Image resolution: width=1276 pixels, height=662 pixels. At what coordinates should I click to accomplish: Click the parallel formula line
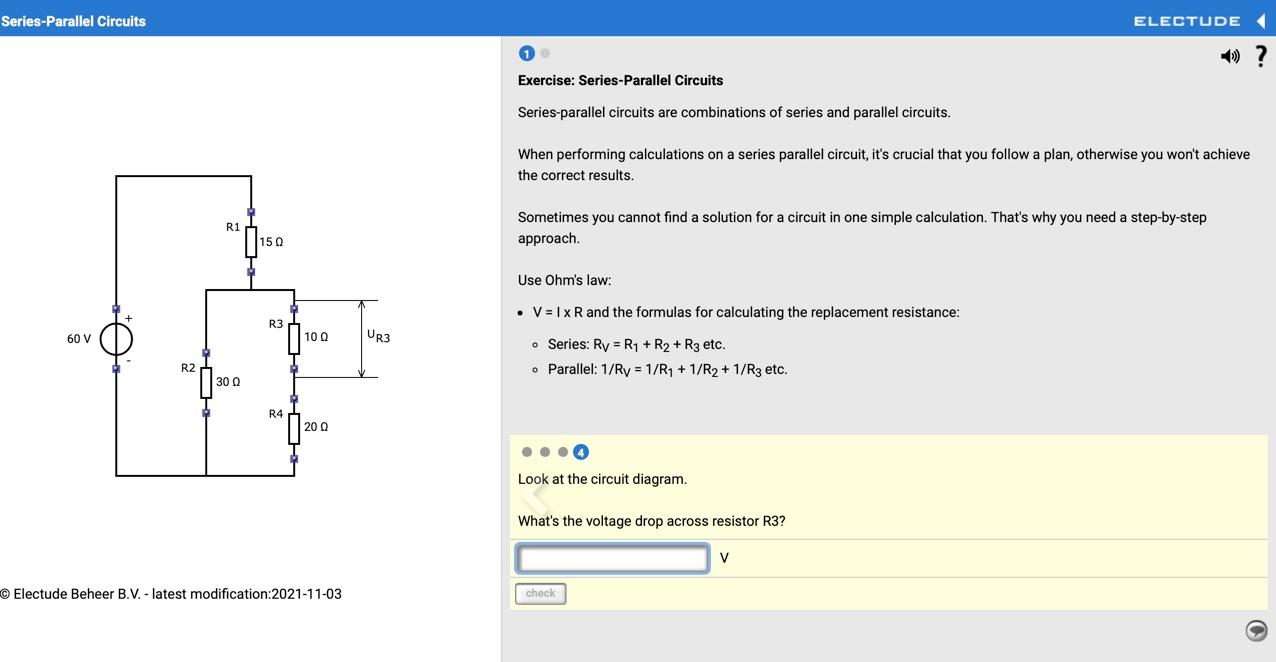point(667,370)
